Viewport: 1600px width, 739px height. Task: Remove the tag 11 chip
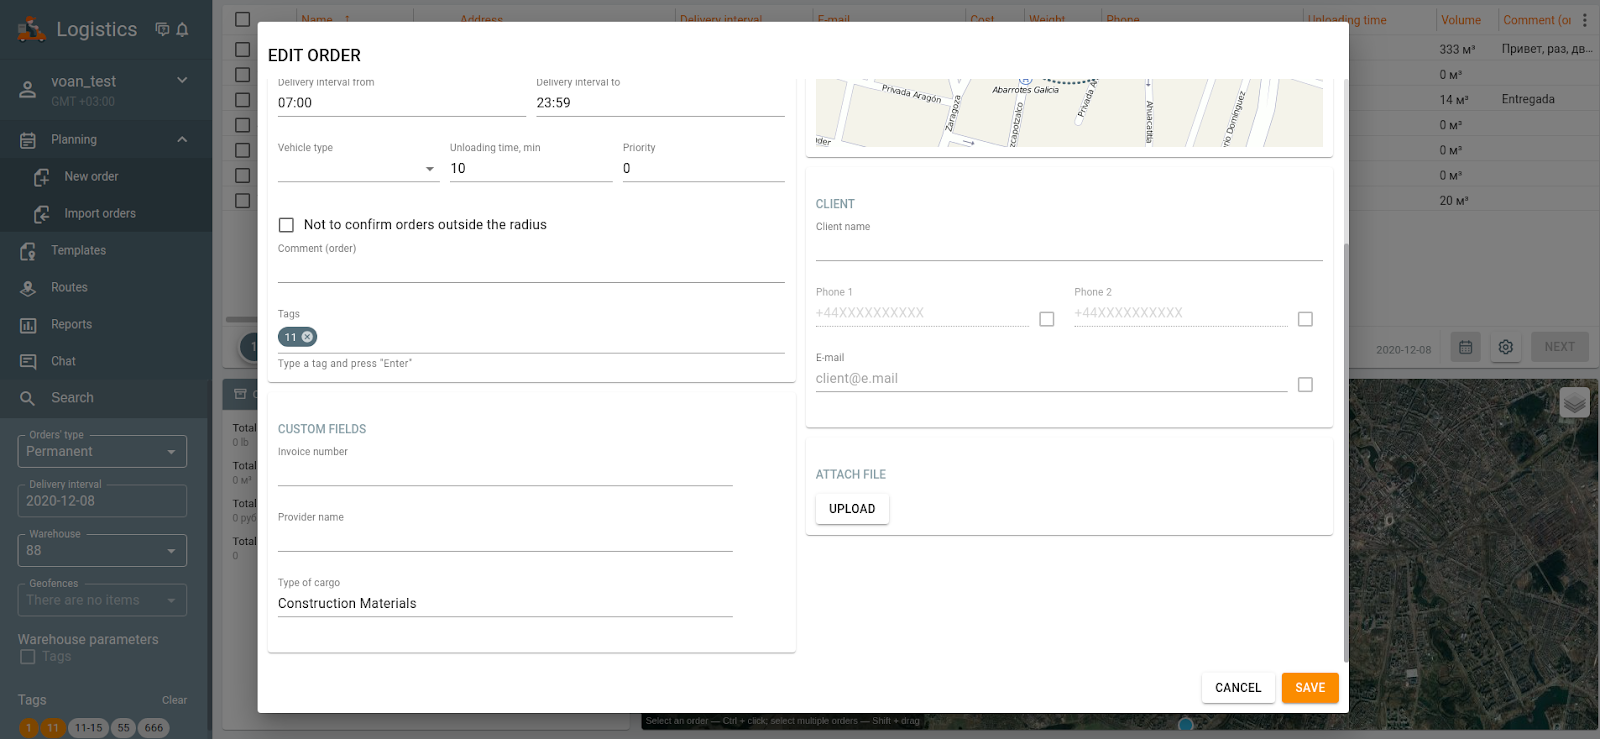[x=307, y=337]
